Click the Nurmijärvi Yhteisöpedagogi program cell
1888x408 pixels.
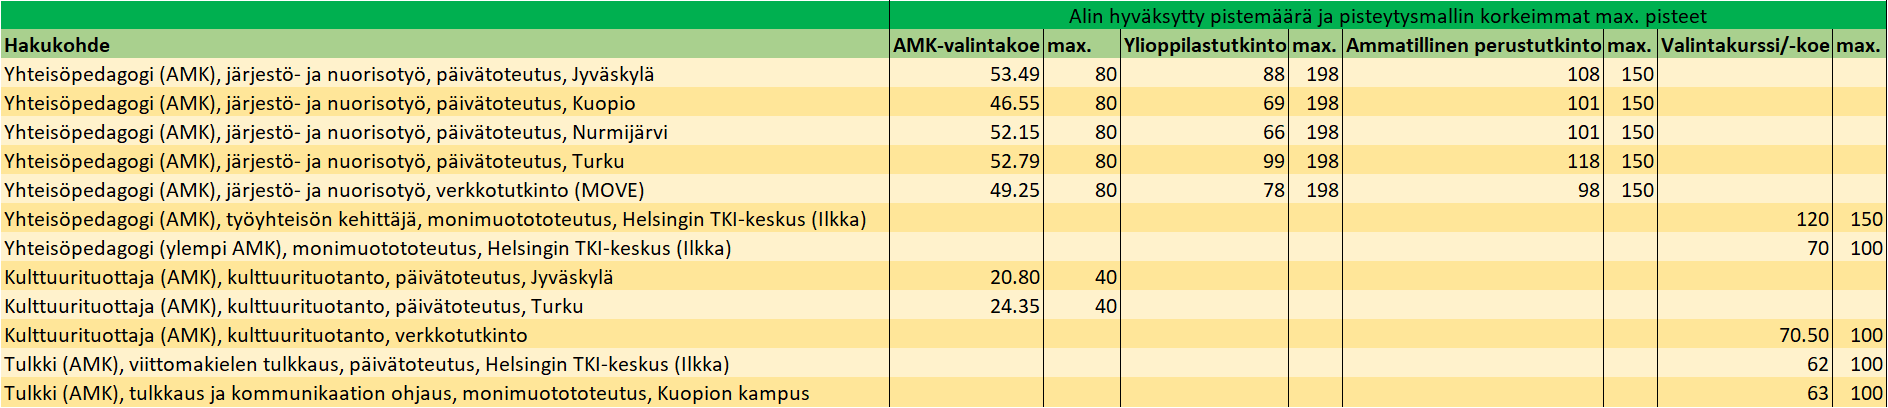pos(445,132)
